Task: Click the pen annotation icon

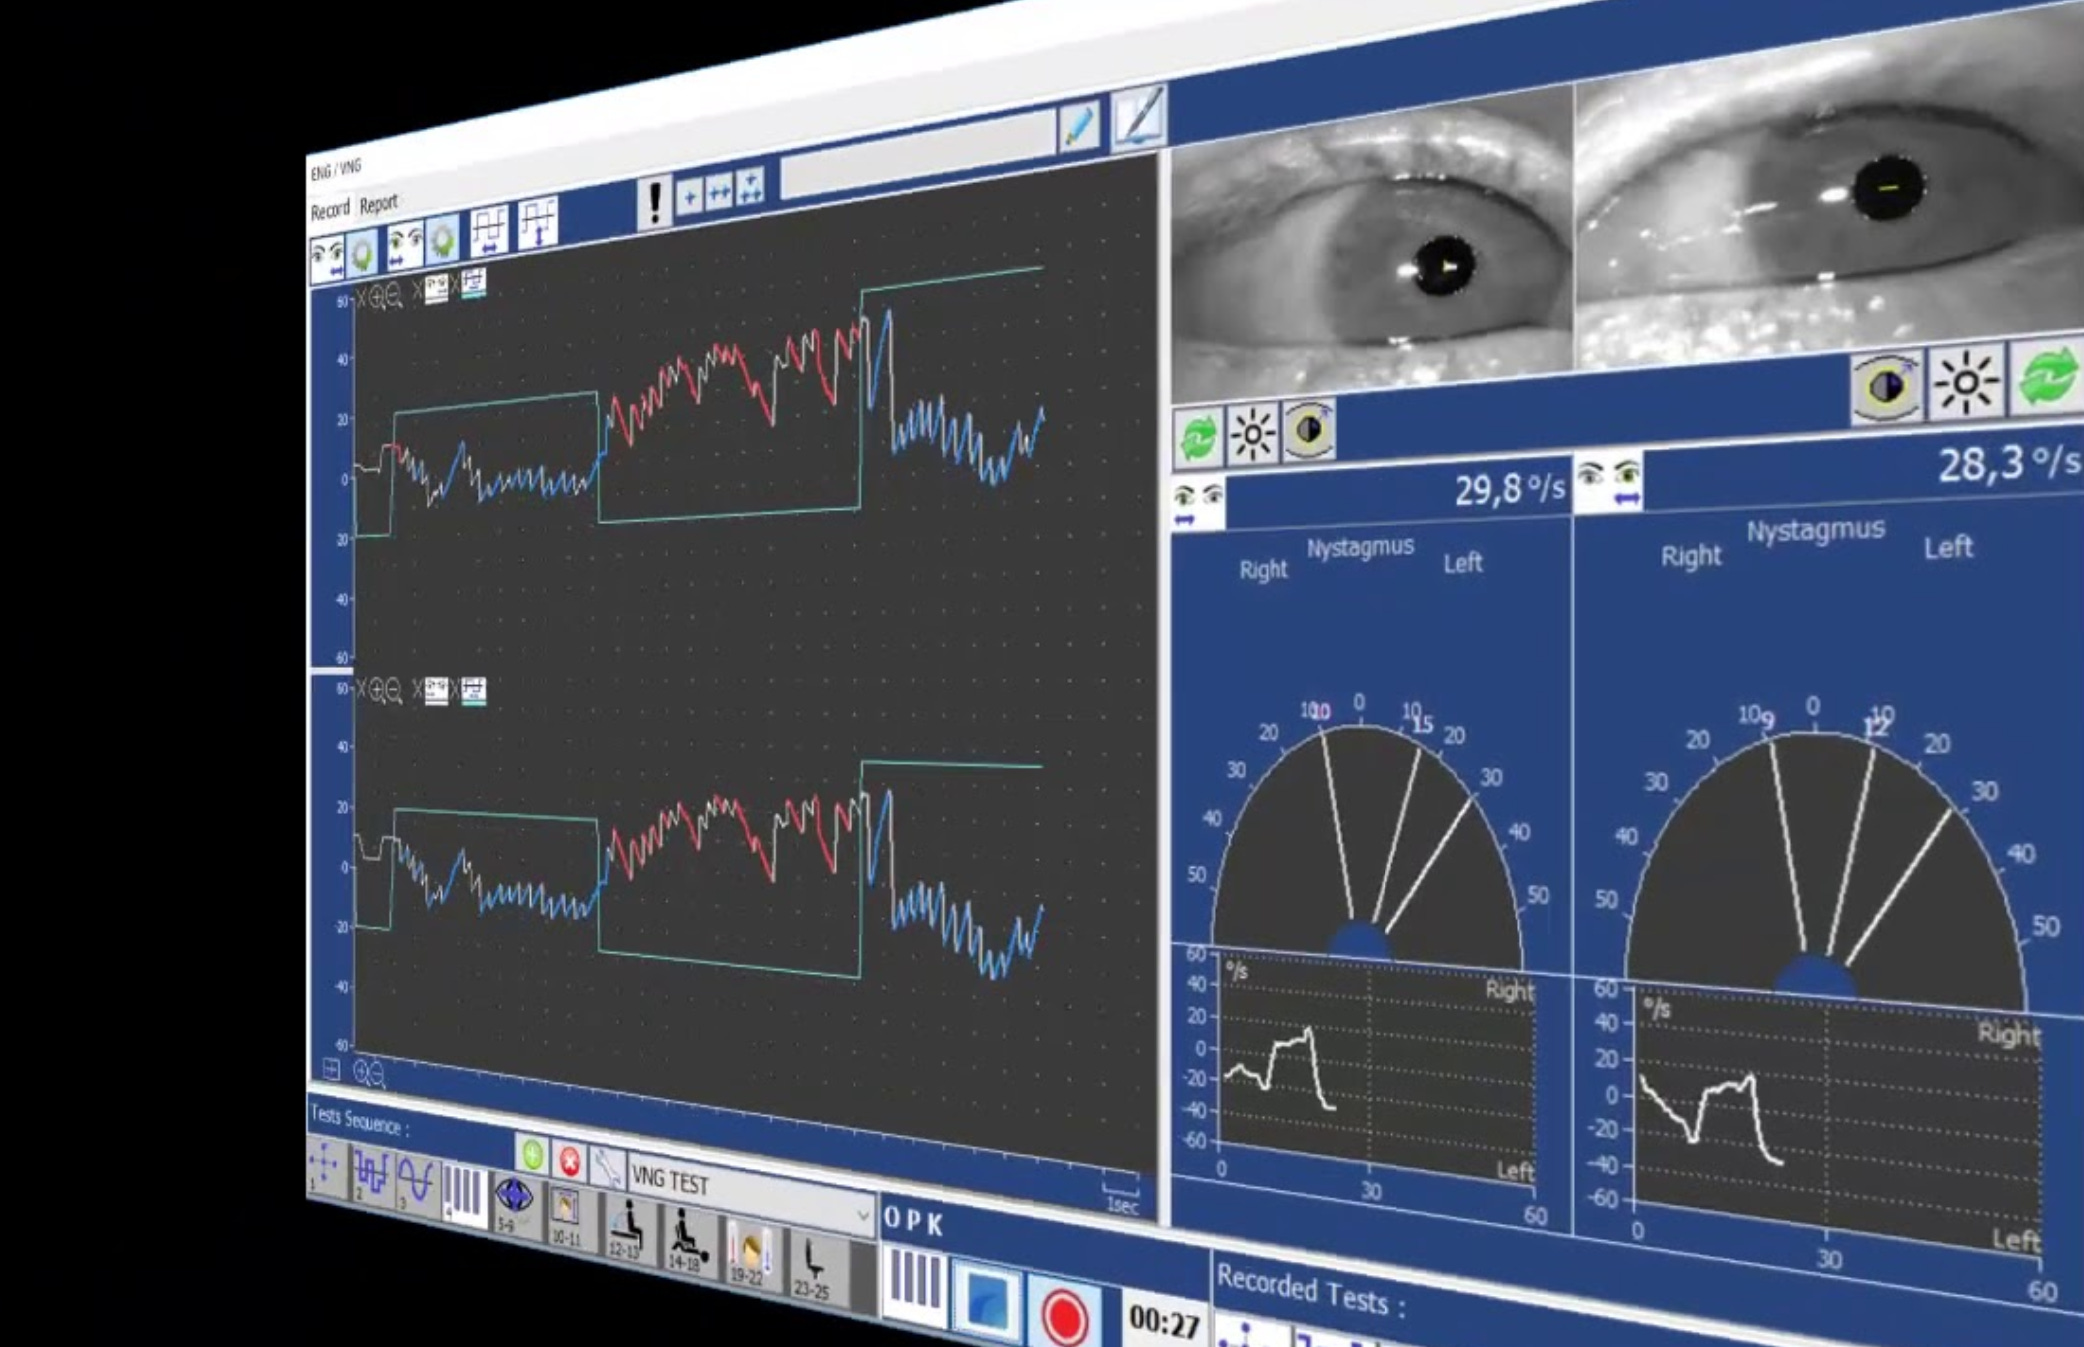Action: point(1138,118)
